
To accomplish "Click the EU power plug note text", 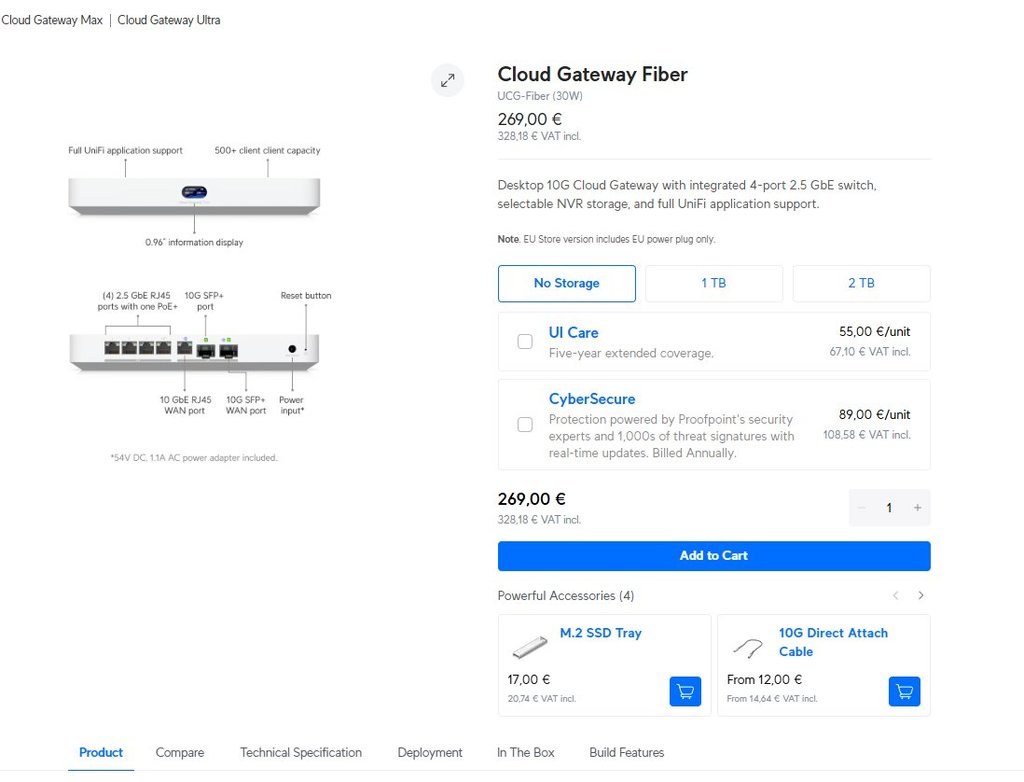I will [606, 240].
